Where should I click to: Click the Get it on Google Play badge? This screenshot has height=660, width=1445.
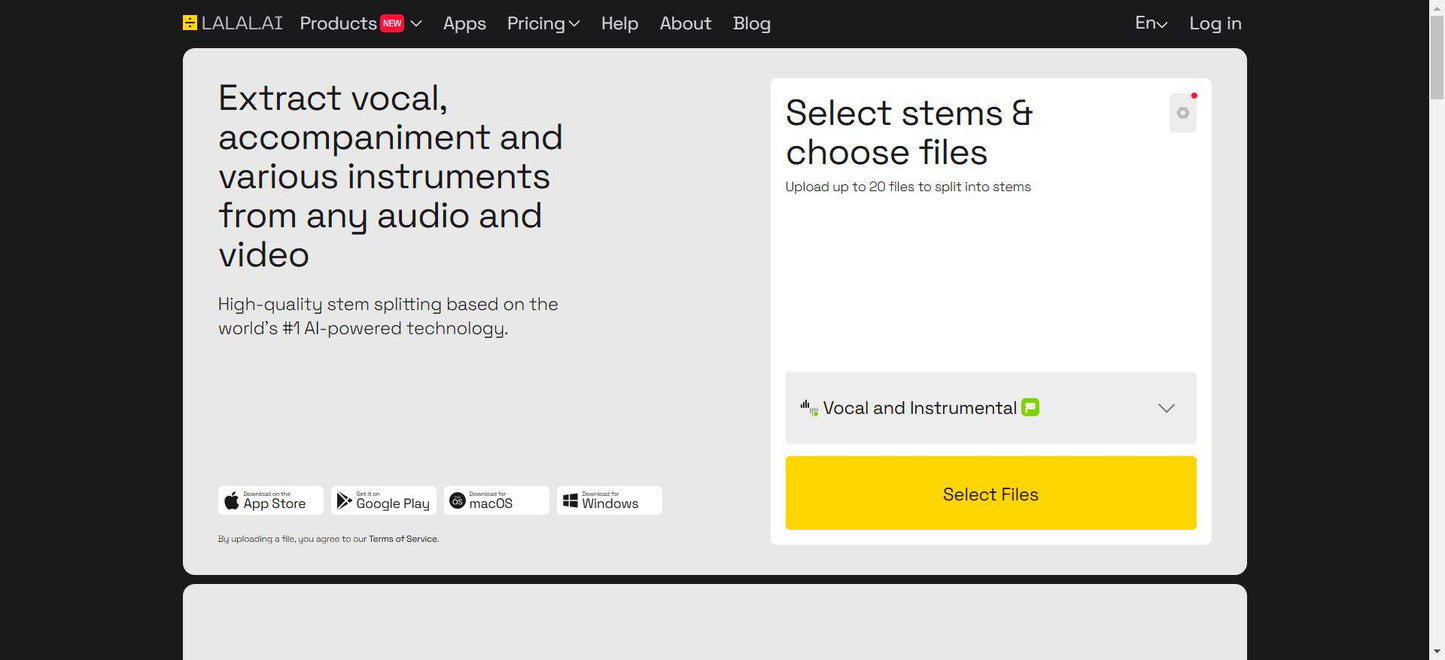384,500
